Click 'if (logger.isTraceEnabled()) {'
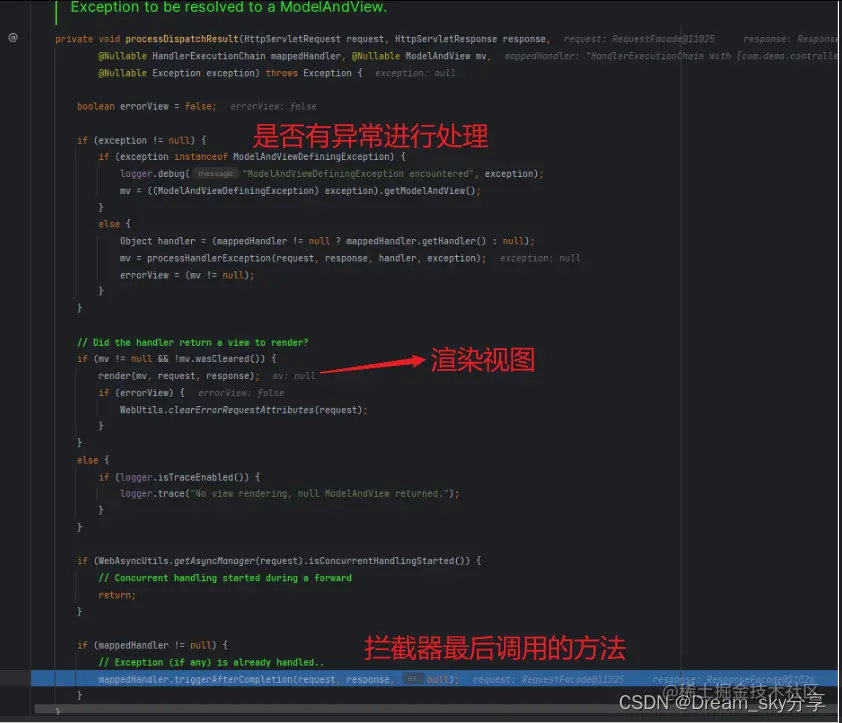 [179, 477]
